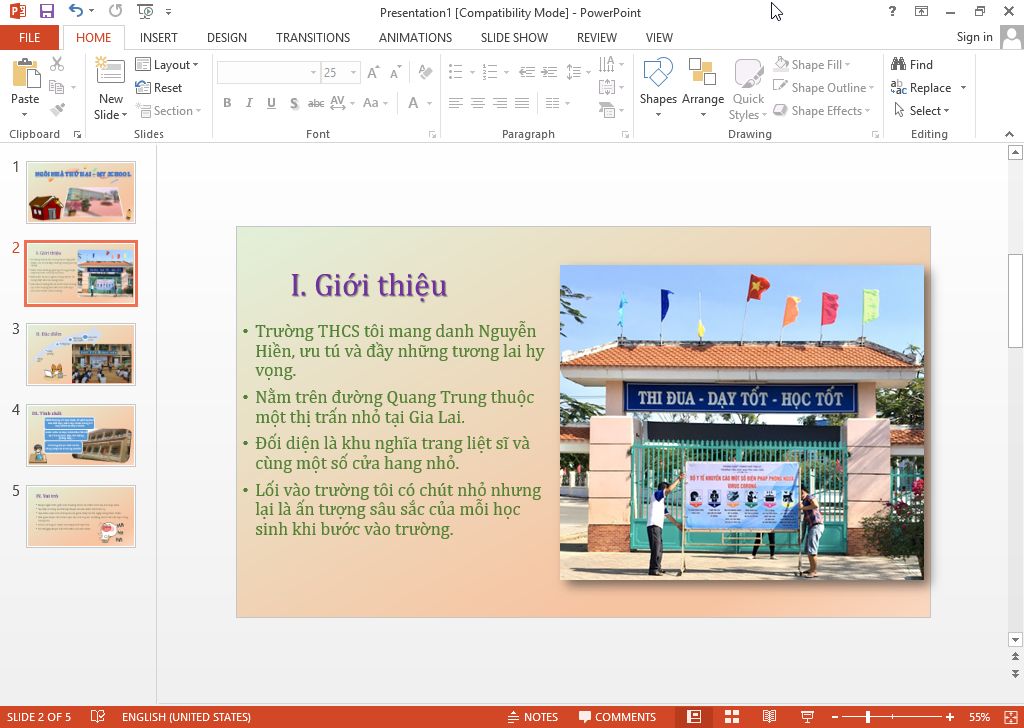The height and width of the screenshot is (728, 1024).
Task: Start Slide Show from status bar icon
Action: pos(807,716)
